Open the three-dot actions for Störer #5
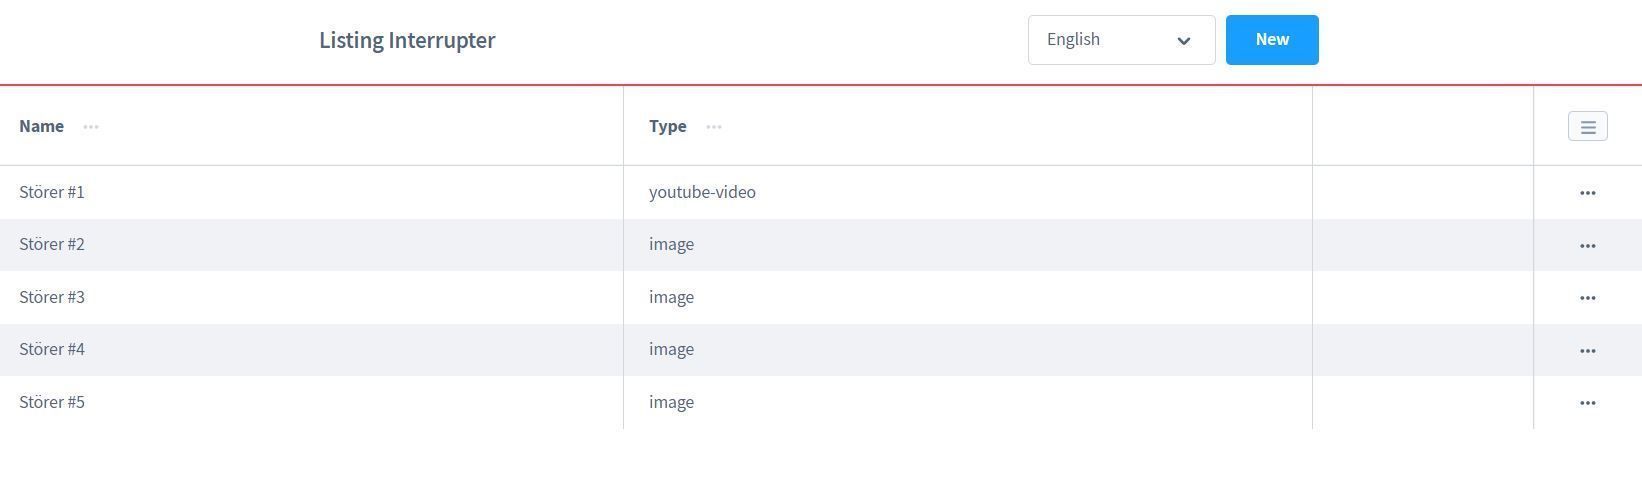Viewport: 1642px width, 491px height. pyautogui.click(x=1587, y=403)
